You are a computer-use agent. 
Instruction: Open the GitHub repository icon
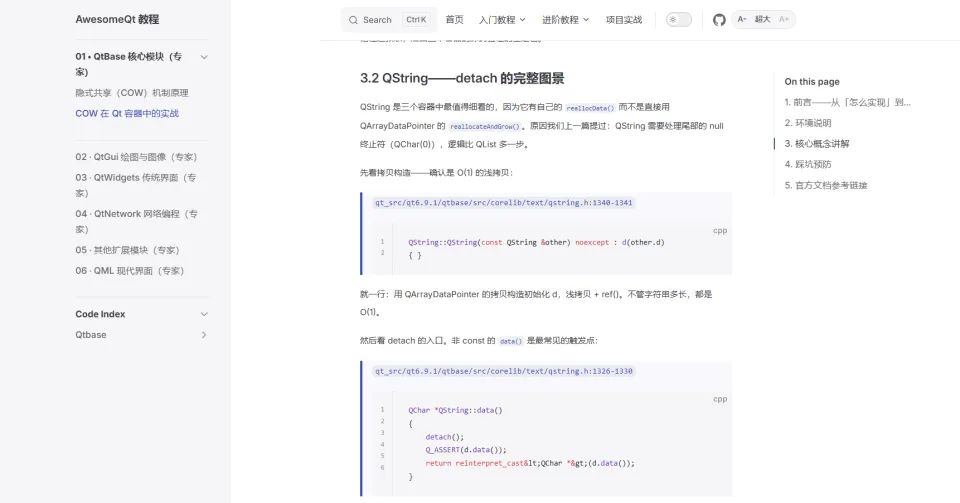(719, 20)
